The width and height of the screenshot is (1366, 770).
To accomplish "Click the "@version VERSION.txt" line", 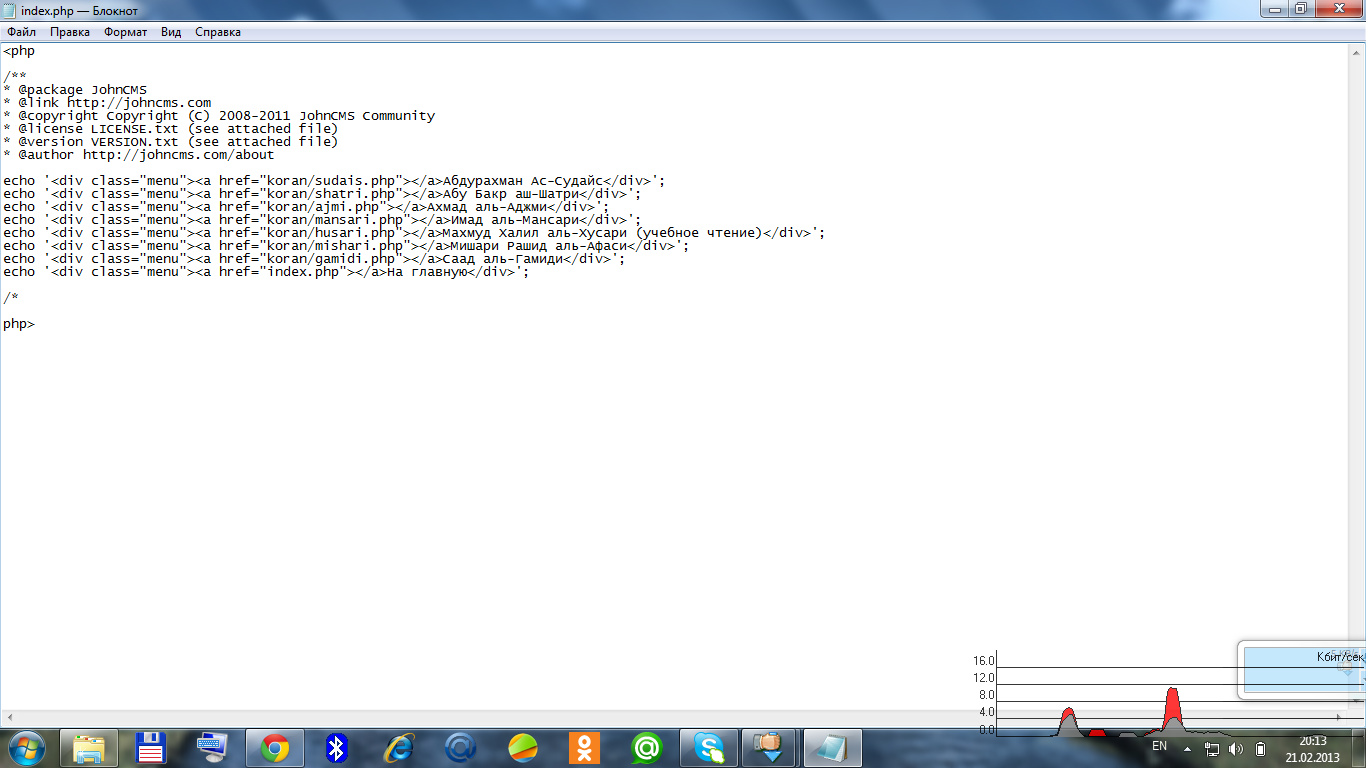I will coord(171,142).
